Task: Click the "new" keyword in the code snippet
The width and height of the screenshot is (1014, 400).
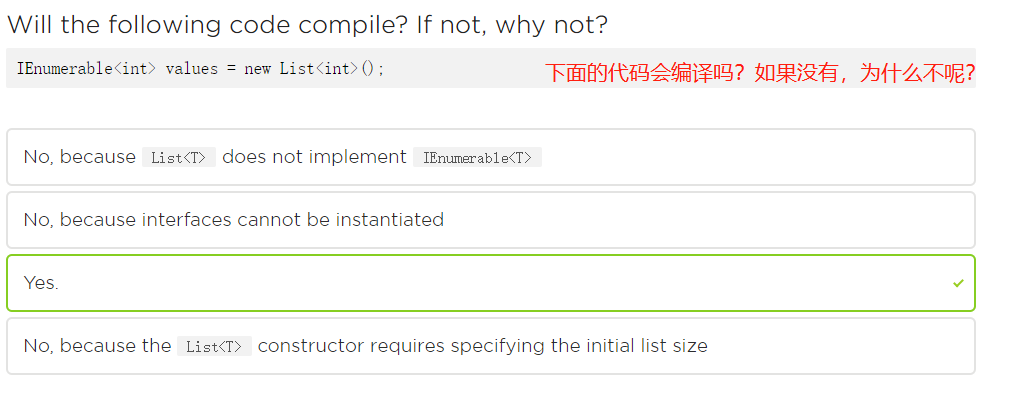Action: pos(257,69)
